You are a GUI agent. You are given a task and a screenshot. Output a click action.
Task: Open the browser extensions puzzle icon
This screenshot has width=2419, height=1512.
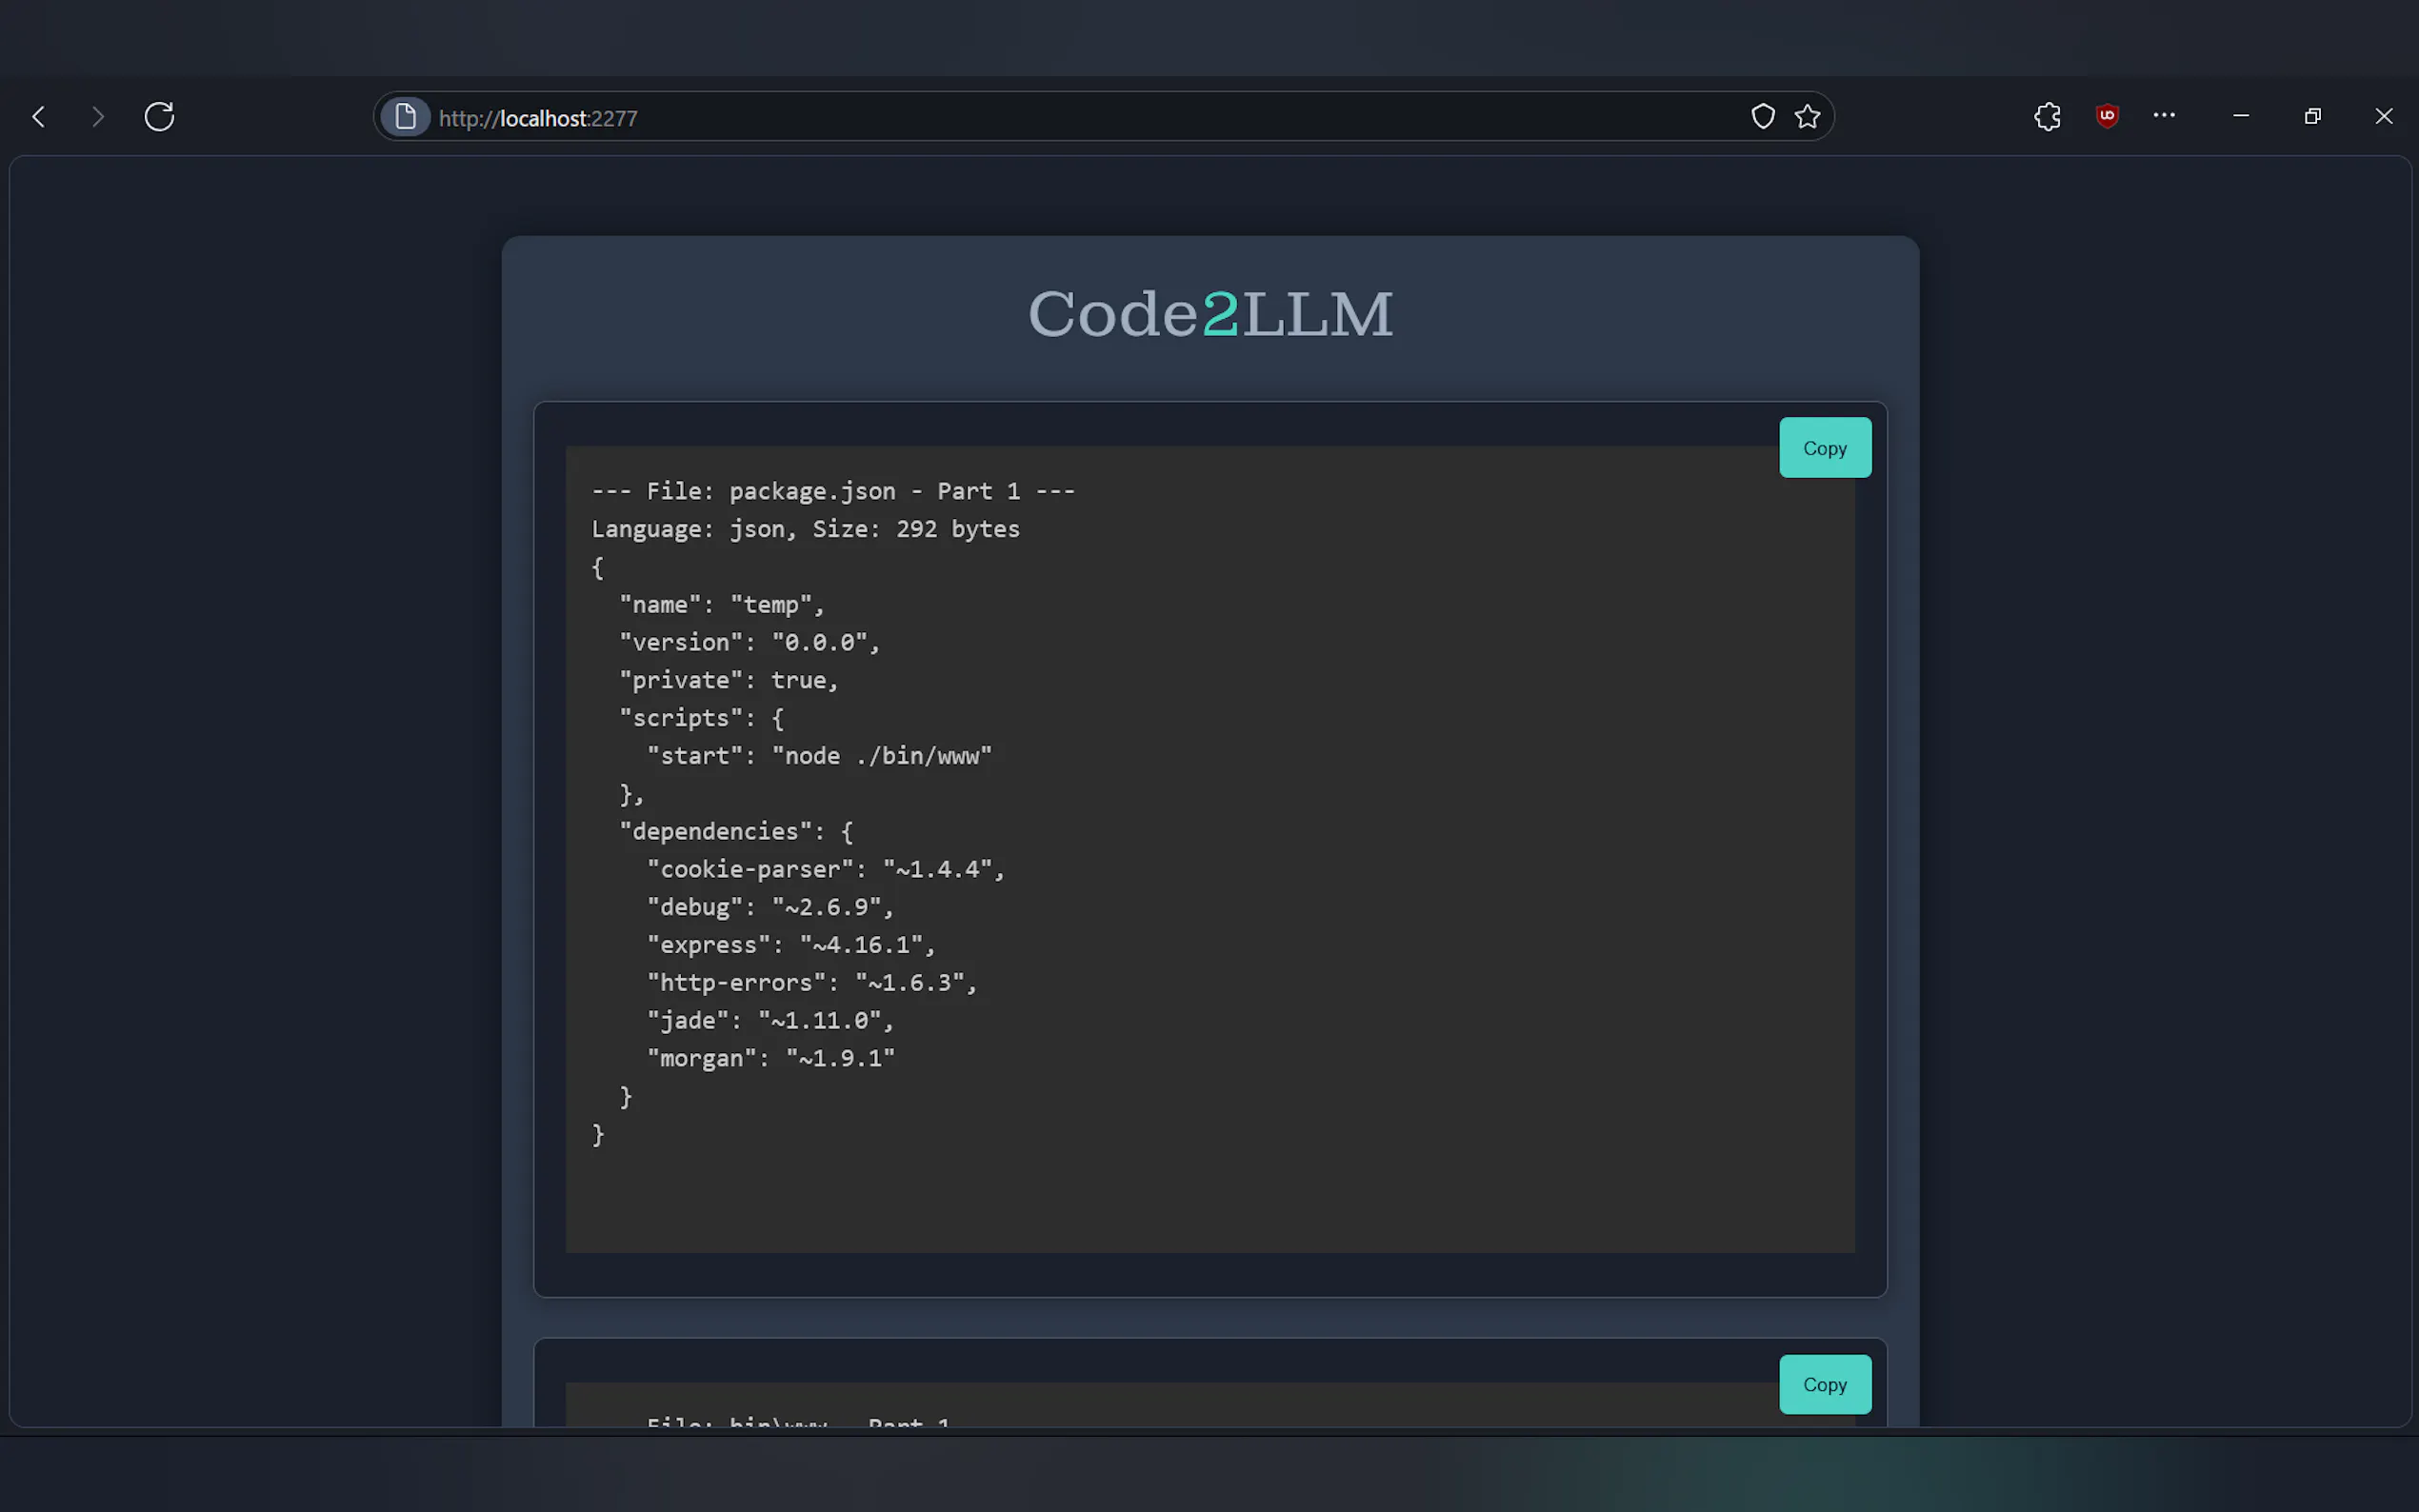pos(2047,117)
